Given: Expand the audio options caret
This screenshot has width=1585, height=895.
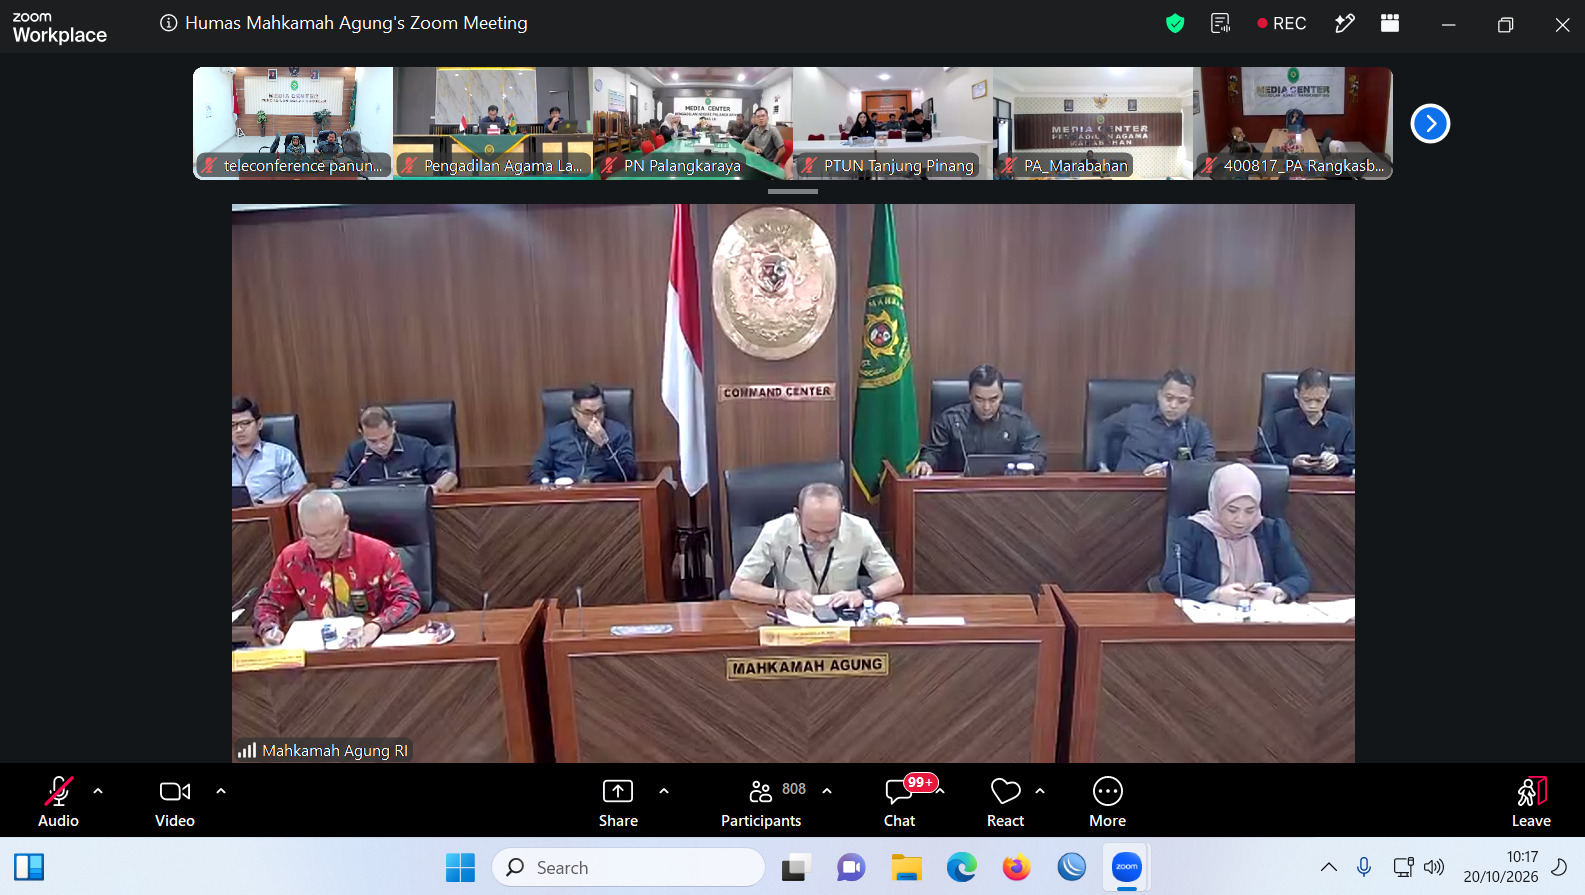Looking at the screenshot, I should (x=98, y=791).
